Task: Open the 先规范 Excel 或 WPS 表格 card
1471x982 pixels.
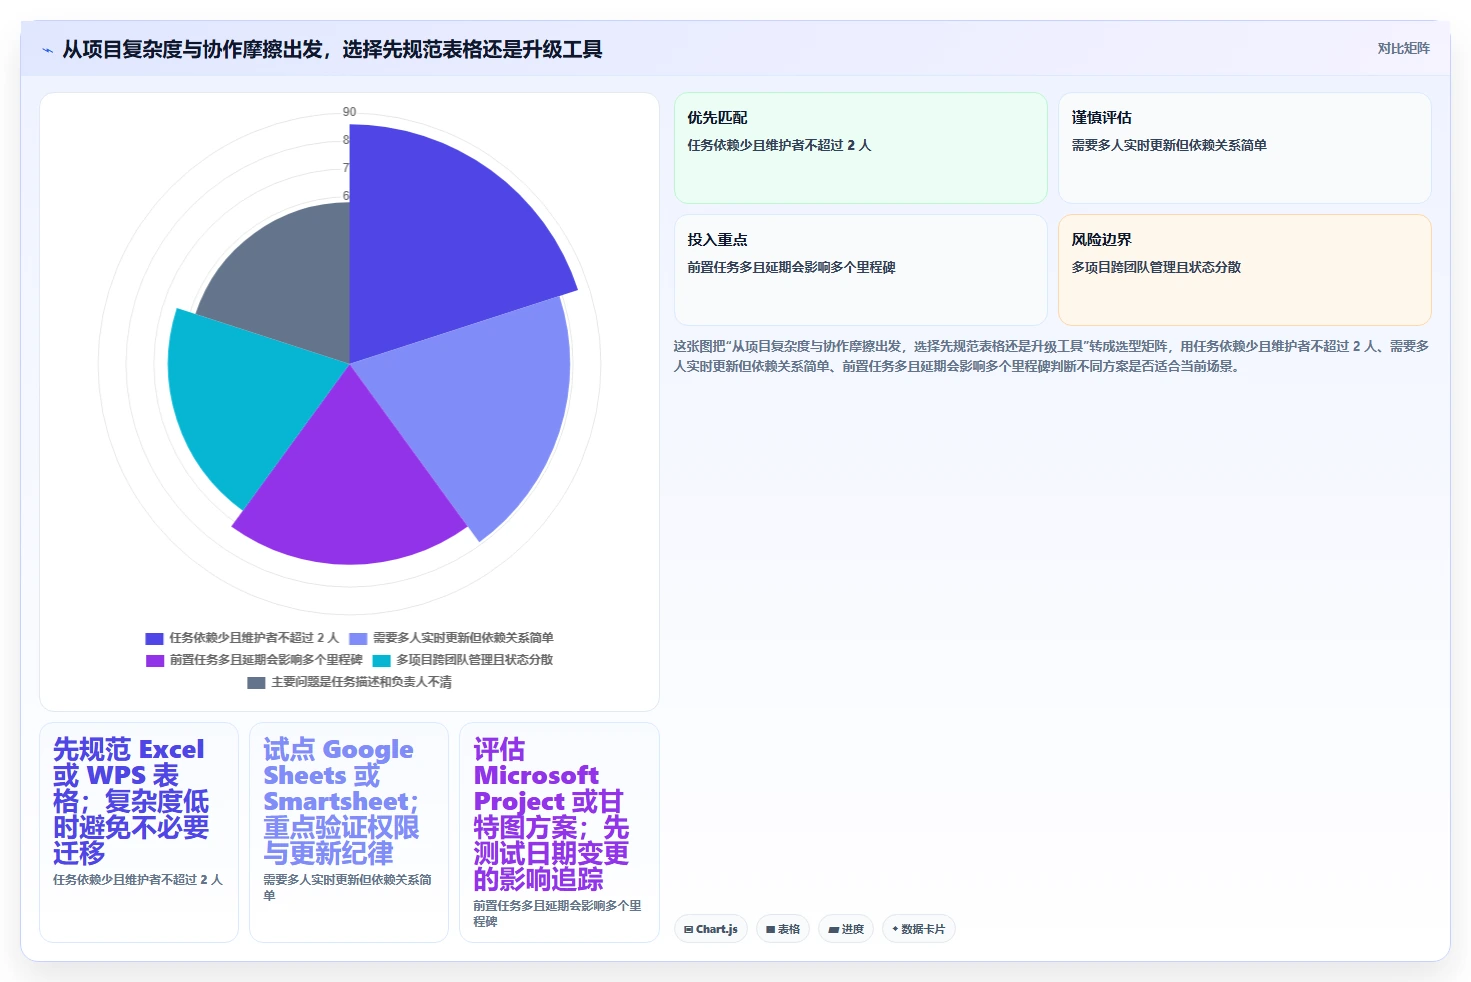Action: click(139, 832)
